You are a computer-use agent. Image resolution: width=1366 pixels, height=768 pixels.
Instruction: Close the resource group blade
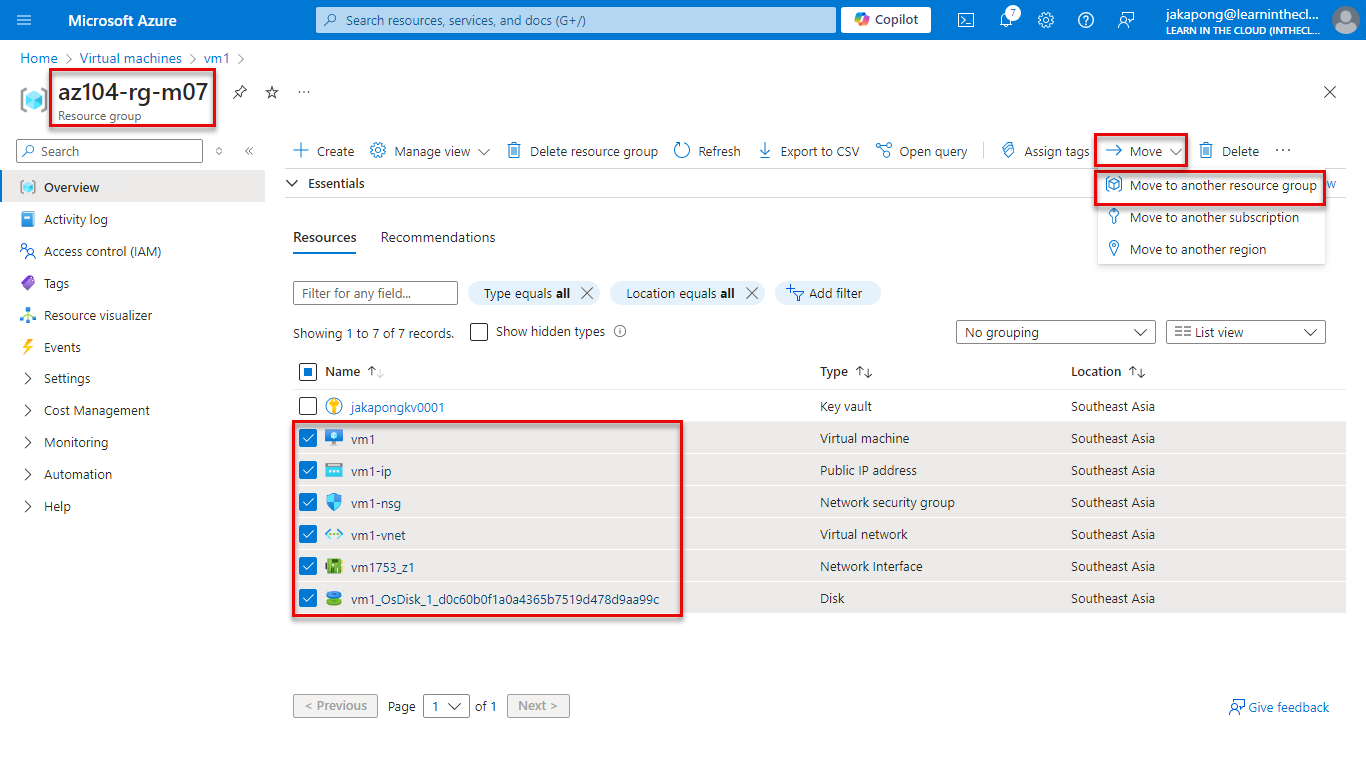click(1330, 92)
